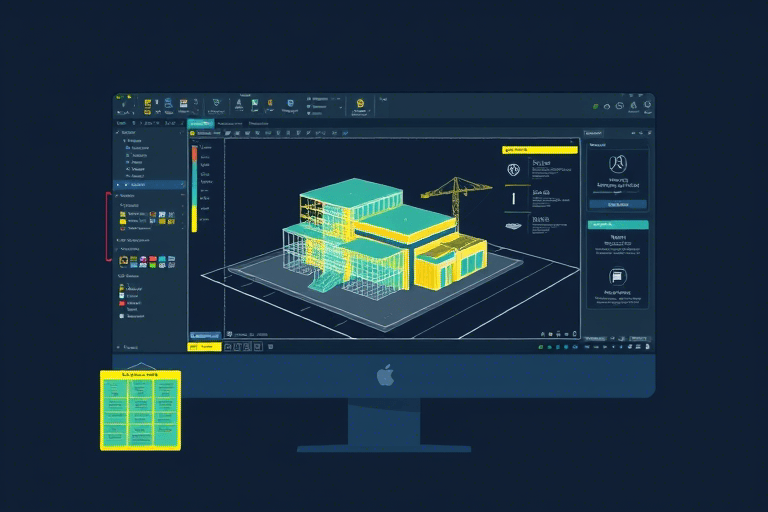The width and height of the screenshot is (768, 512).
Task: Switch to the active teal viewport tab
Action: tap(201, 123)
